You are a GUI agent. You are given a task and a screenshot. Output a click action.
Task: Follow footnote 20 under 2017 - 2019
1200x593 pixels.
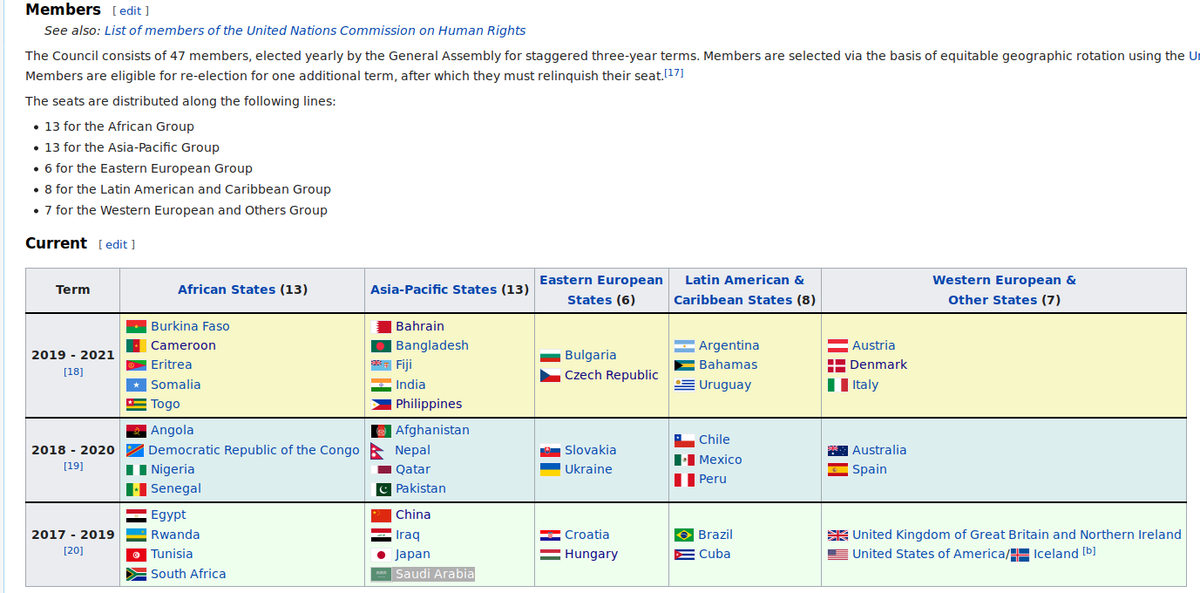point(73,551)
